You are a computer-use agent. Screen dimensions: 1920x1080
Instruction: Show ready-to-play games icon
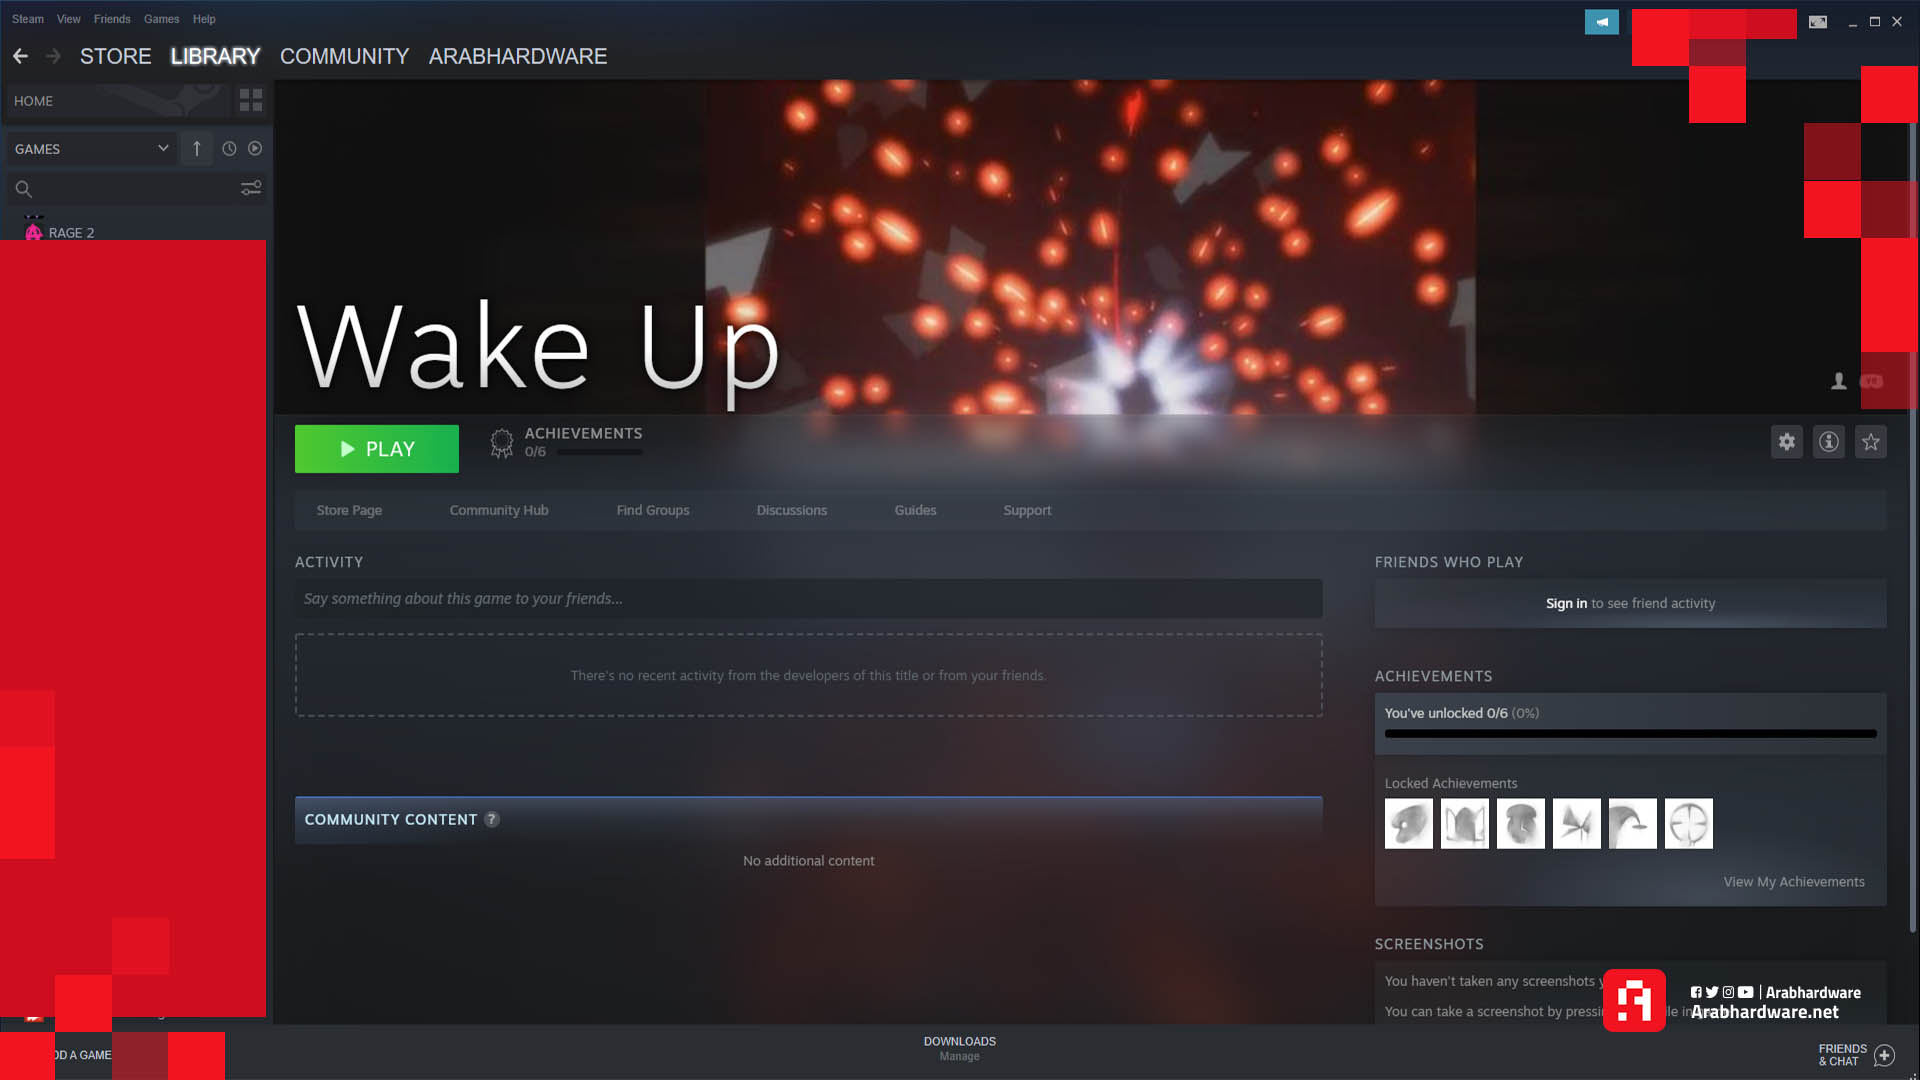[255, 149]
